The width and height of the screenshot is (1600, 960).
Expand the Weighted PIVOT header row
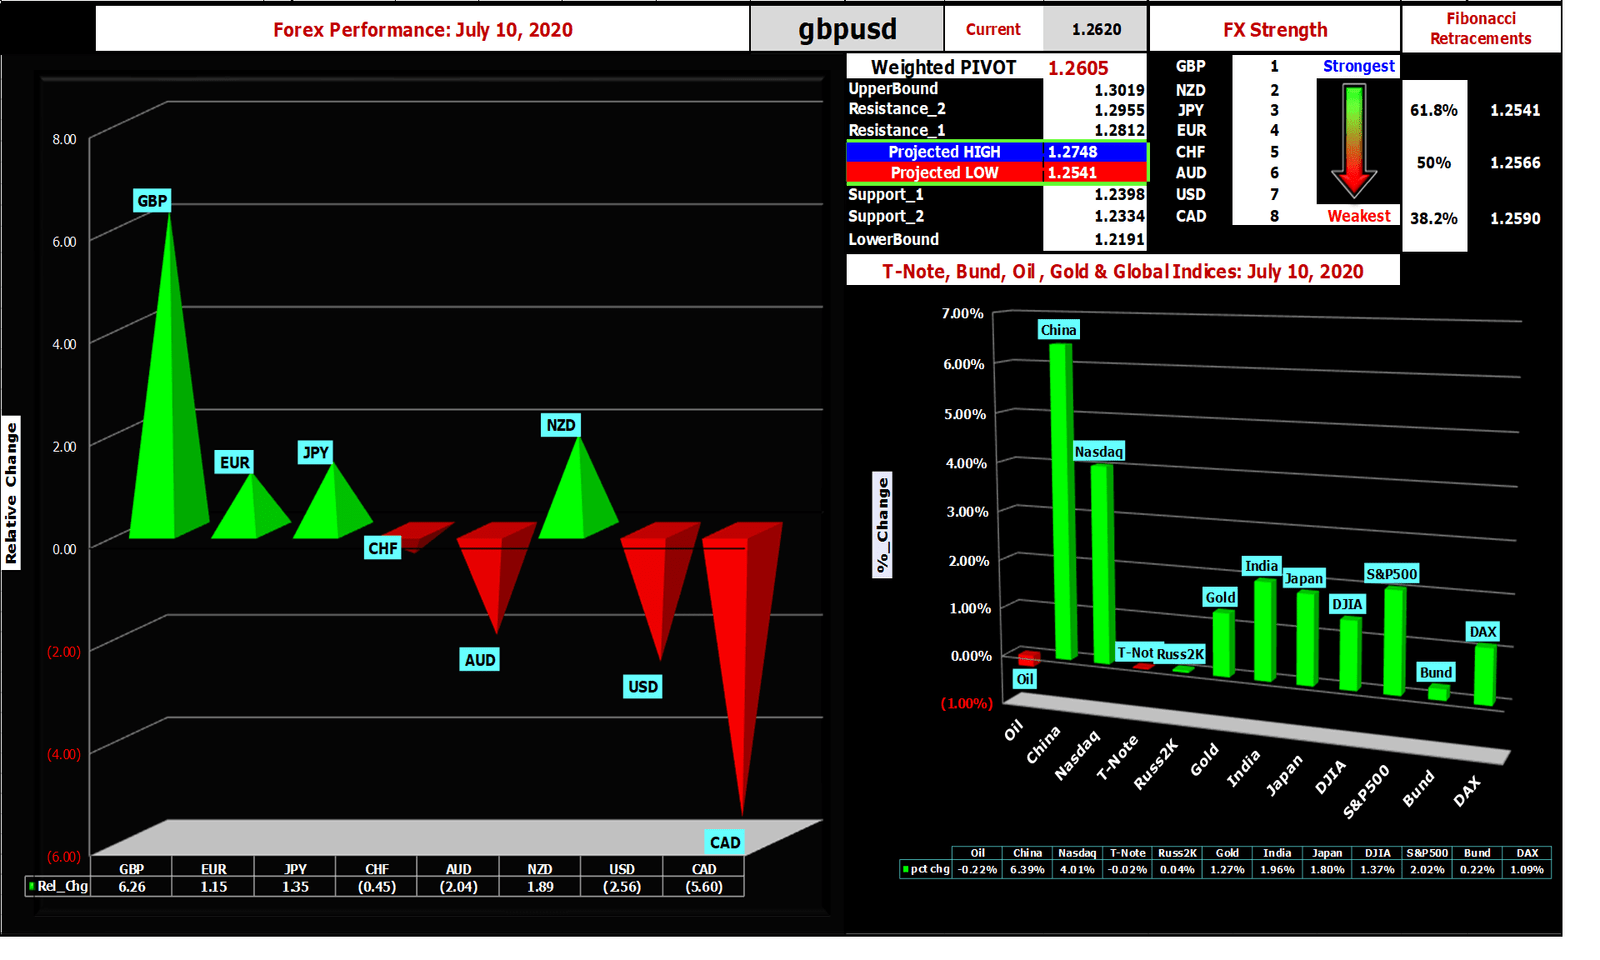tap(944, 67)
